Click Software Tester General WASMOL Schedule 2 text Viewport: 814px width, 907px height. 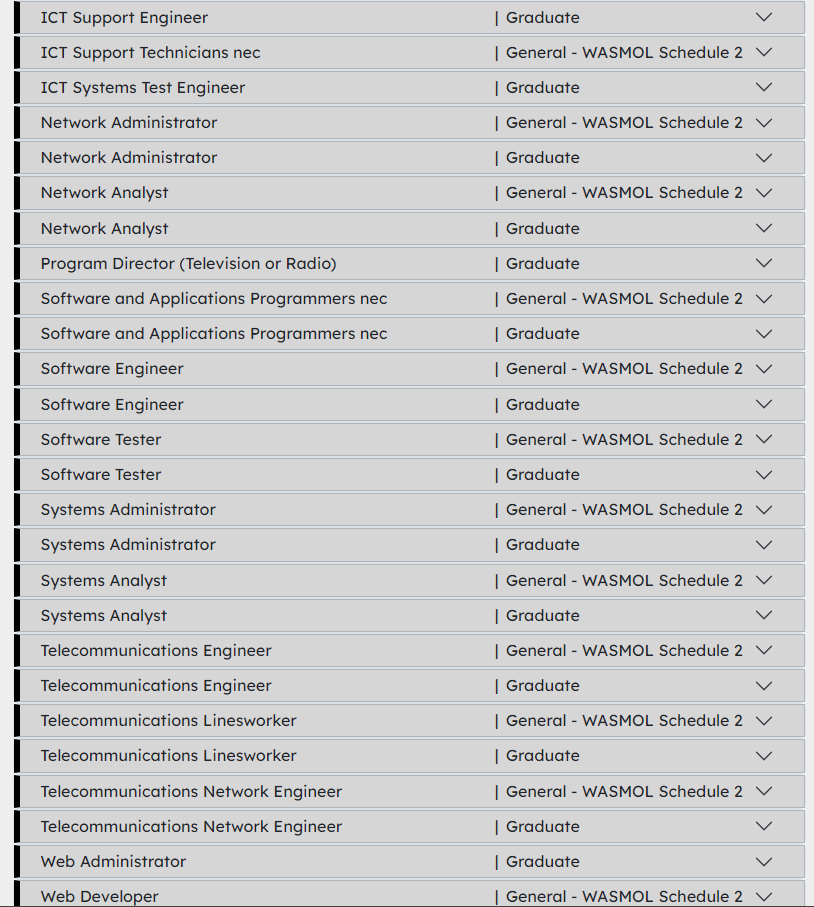(x=624, y=440)
